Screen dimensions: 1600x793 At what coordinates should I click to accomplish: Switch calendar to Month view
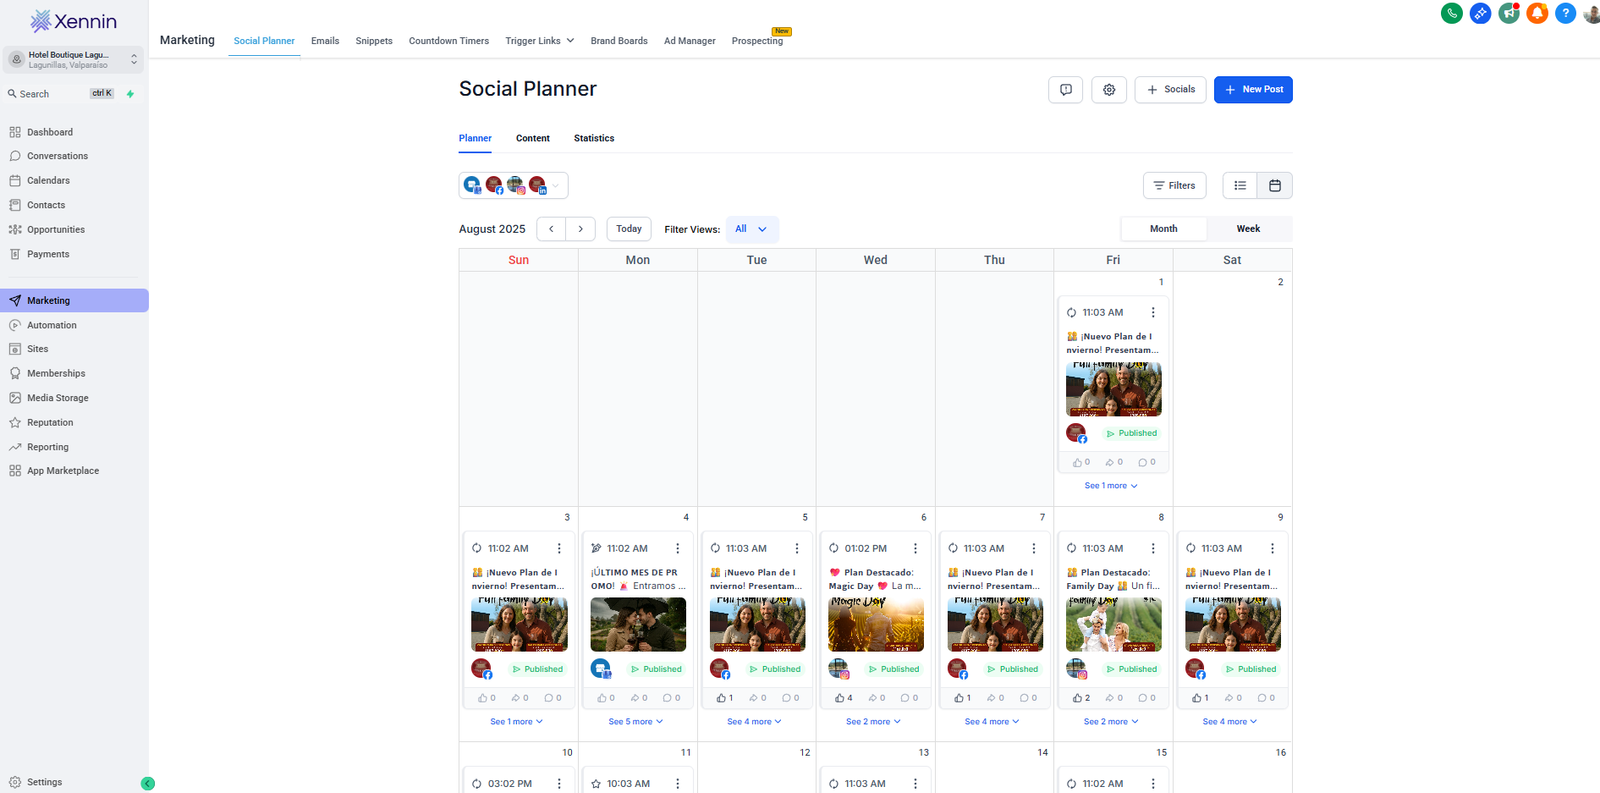1163,229
